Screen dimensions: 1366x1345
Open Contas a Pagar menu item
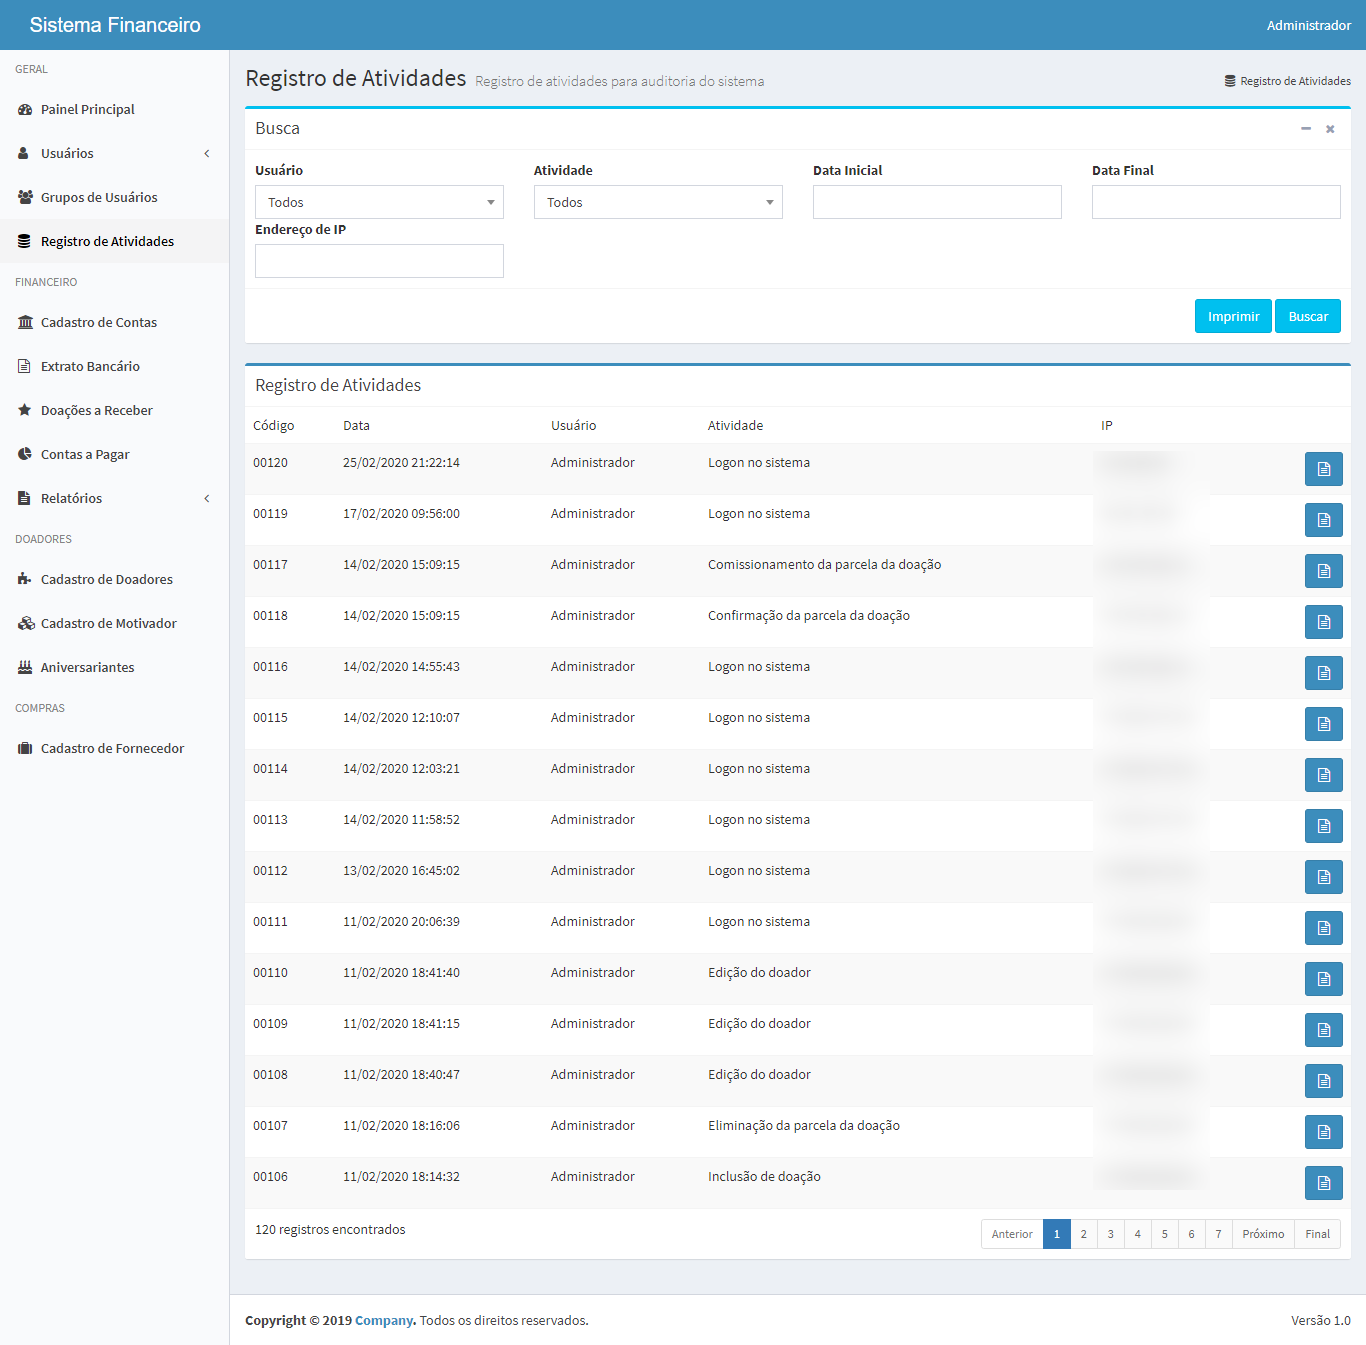tap(85, 454)
